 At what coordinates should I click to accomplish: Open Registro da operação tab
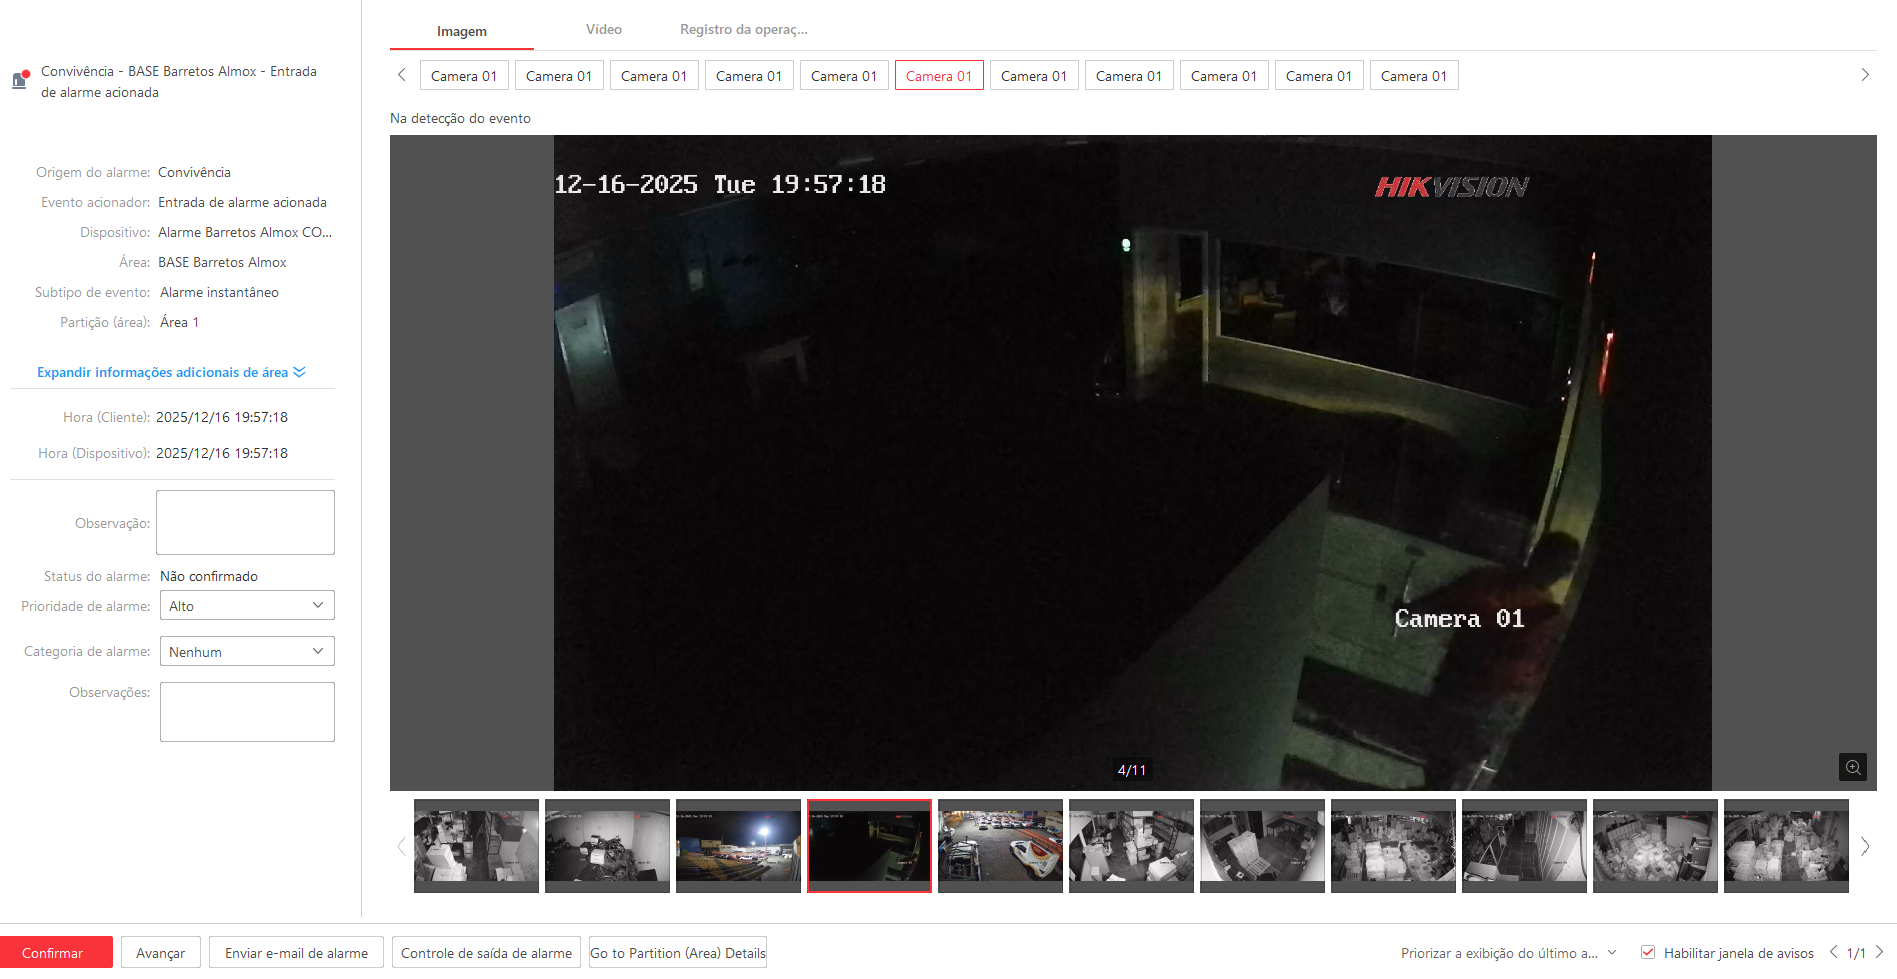pos(743,30)
